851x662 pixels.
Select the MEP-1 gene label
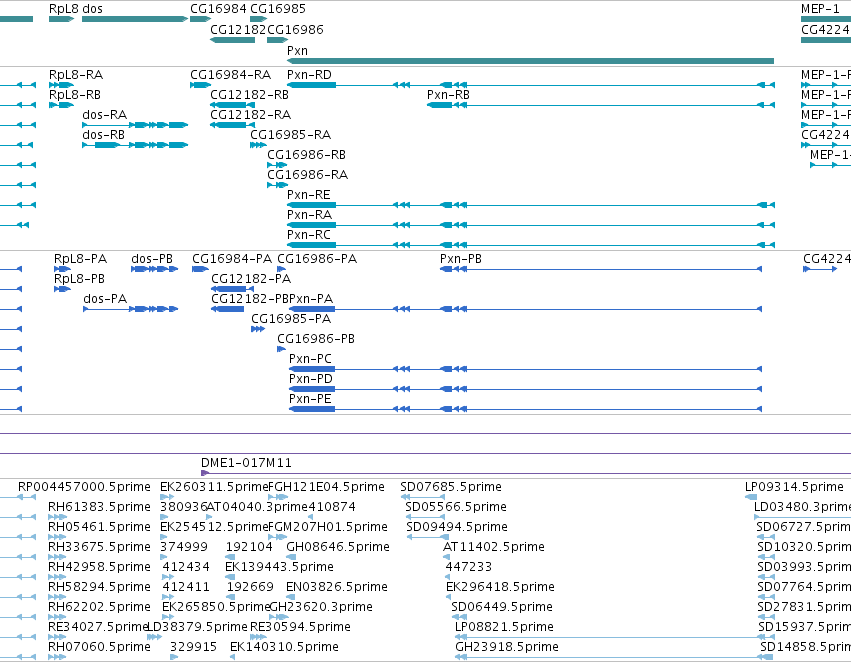[820, 9]
